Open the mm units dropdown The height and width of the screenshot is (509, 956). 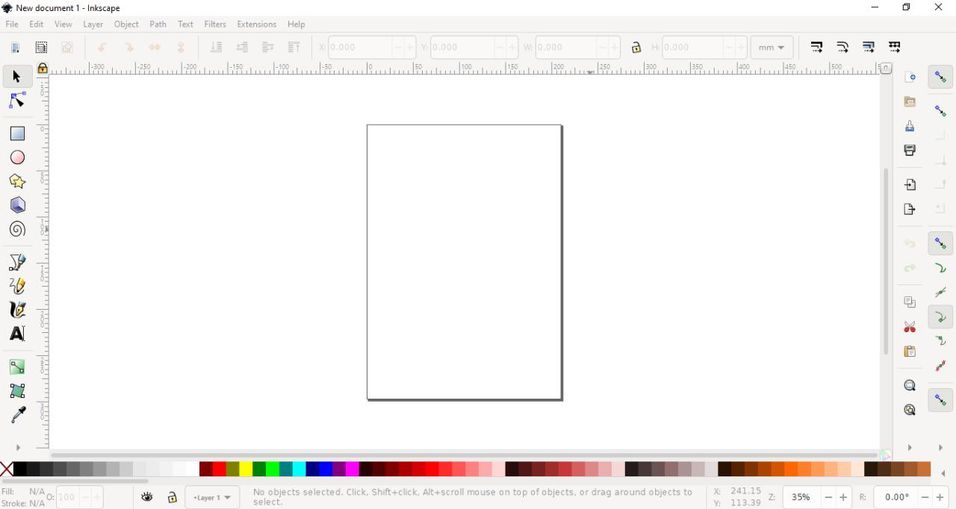[x=771, y=47]
